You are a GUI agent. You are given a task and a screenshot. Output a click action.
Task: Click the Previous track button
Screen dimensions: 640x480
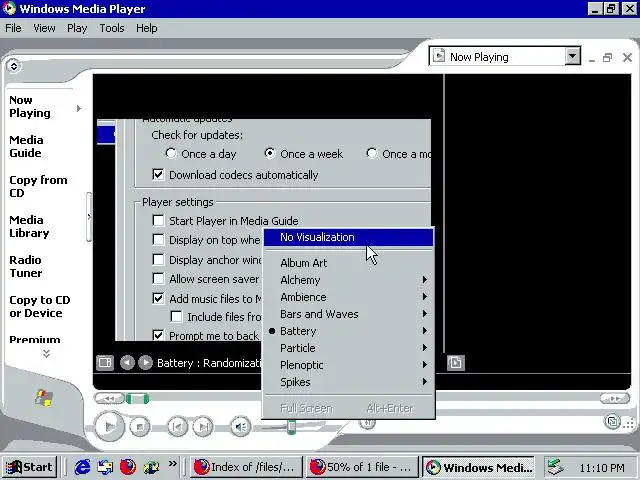coord(177,427)
